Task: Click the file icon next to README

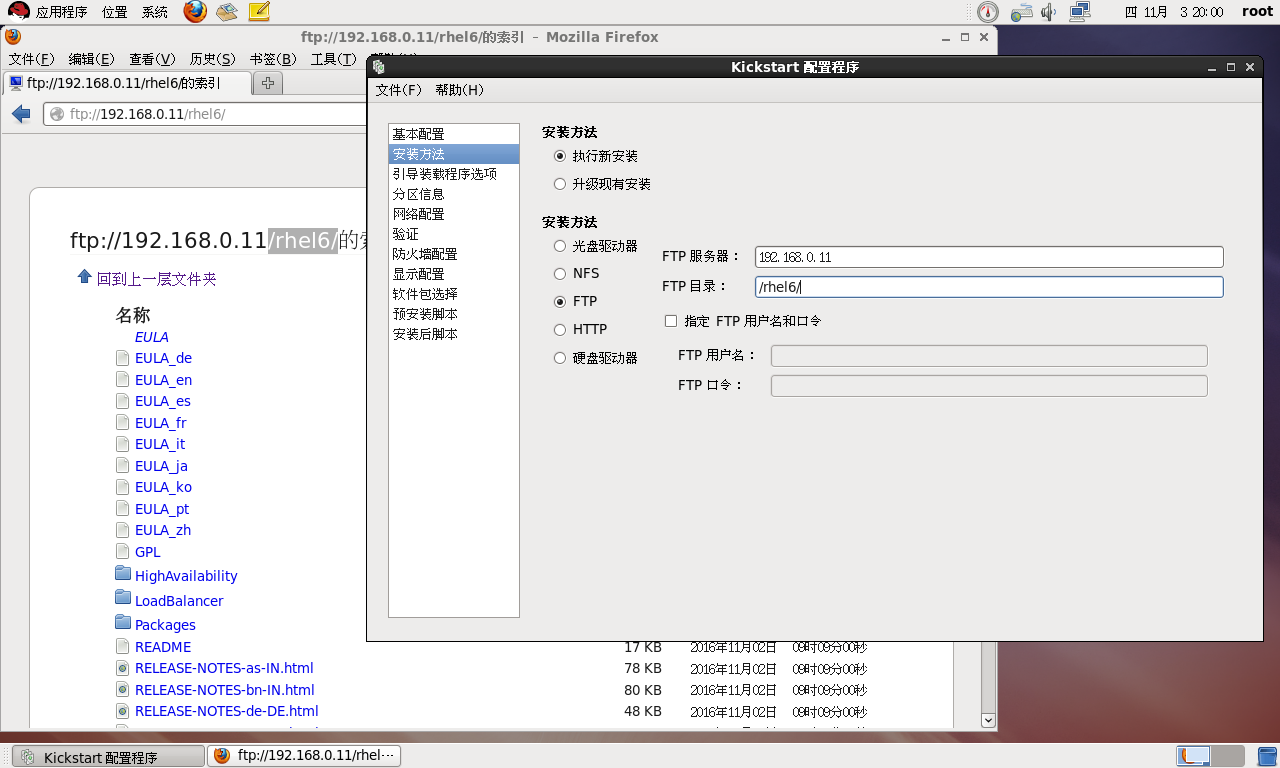Action: pos(123,647)
